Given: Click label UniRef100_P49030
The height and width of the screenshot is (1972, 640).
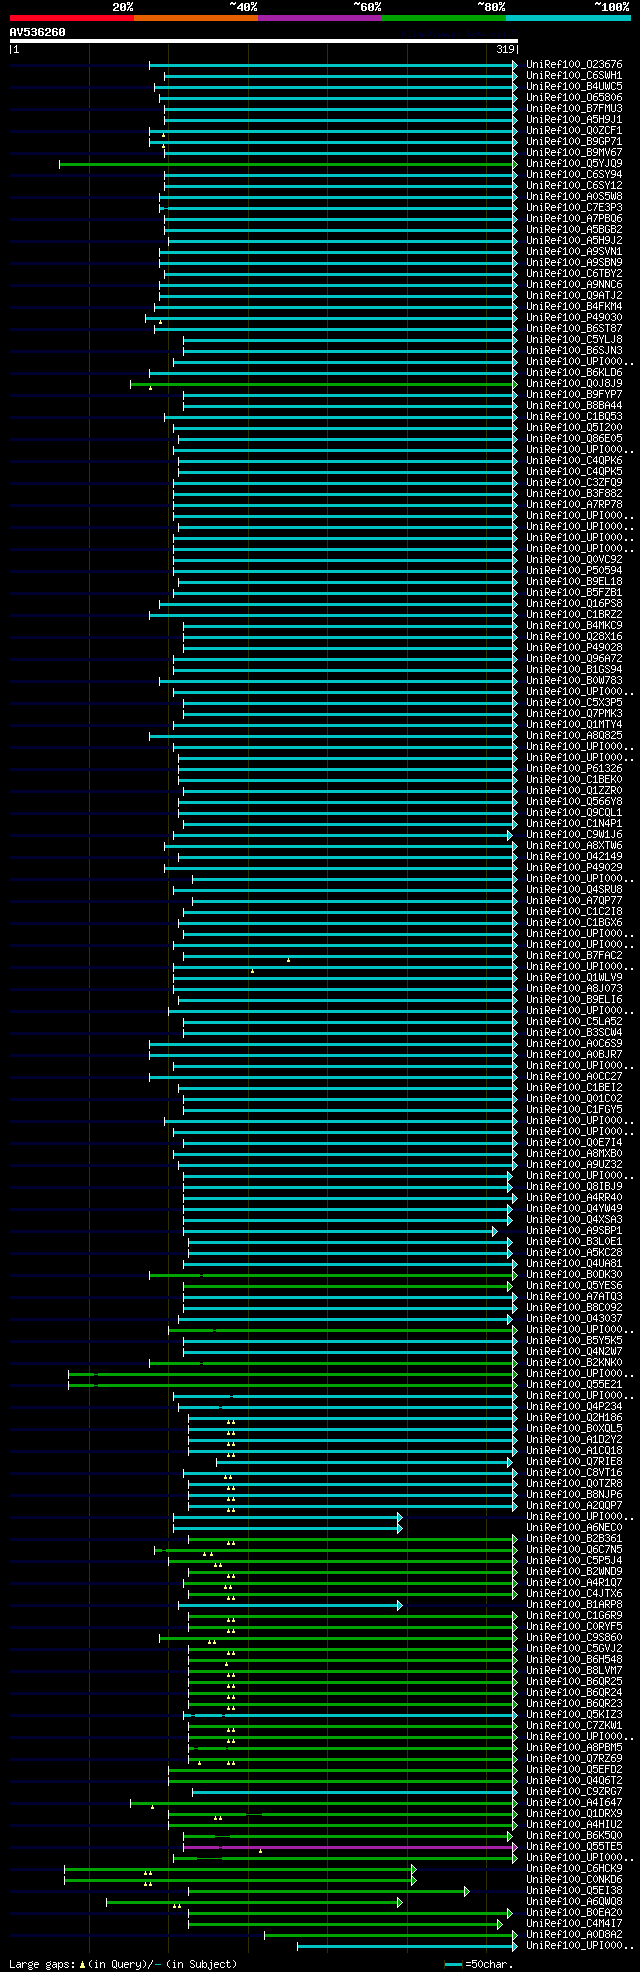Looking at the screenshot, I should click(x=574, y=318).
